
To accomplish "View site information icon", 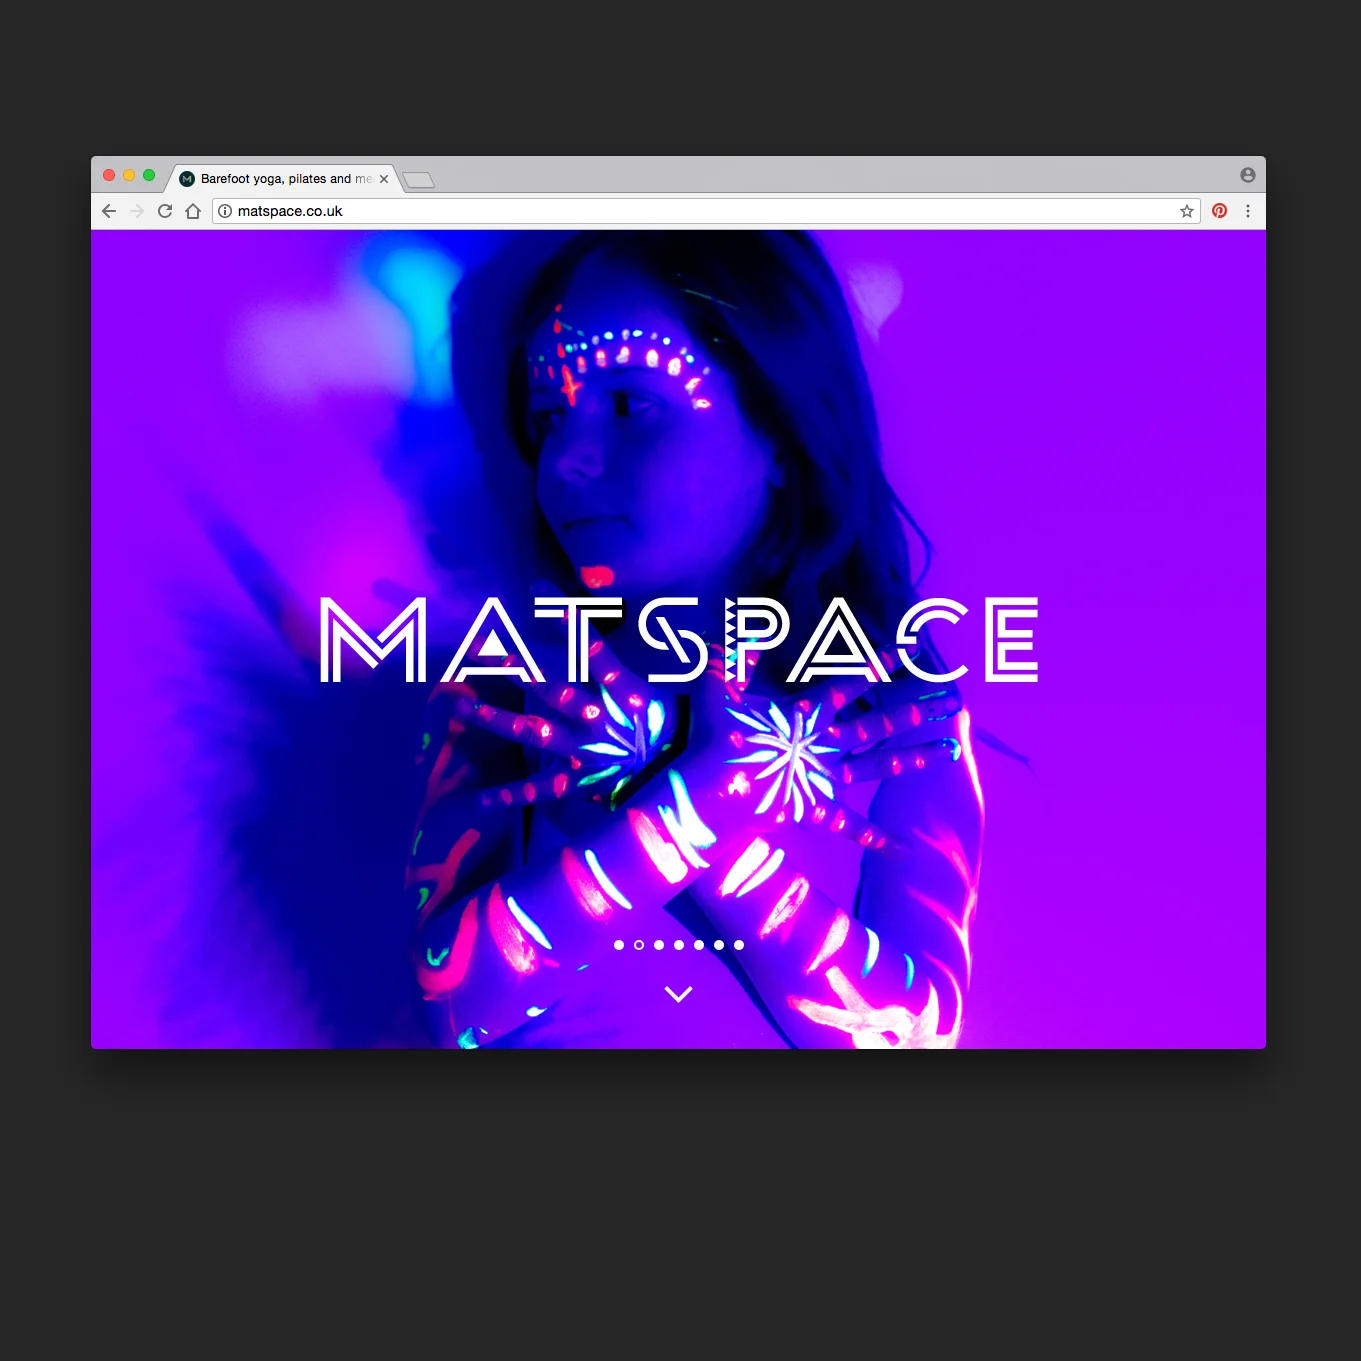I will [x=225, y=211].
